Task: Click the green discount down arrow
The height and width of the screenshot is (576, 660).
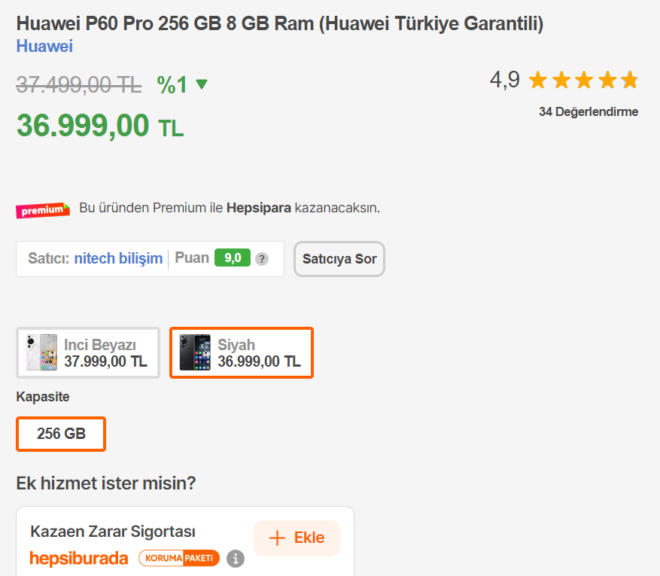Action: point(202,85)
